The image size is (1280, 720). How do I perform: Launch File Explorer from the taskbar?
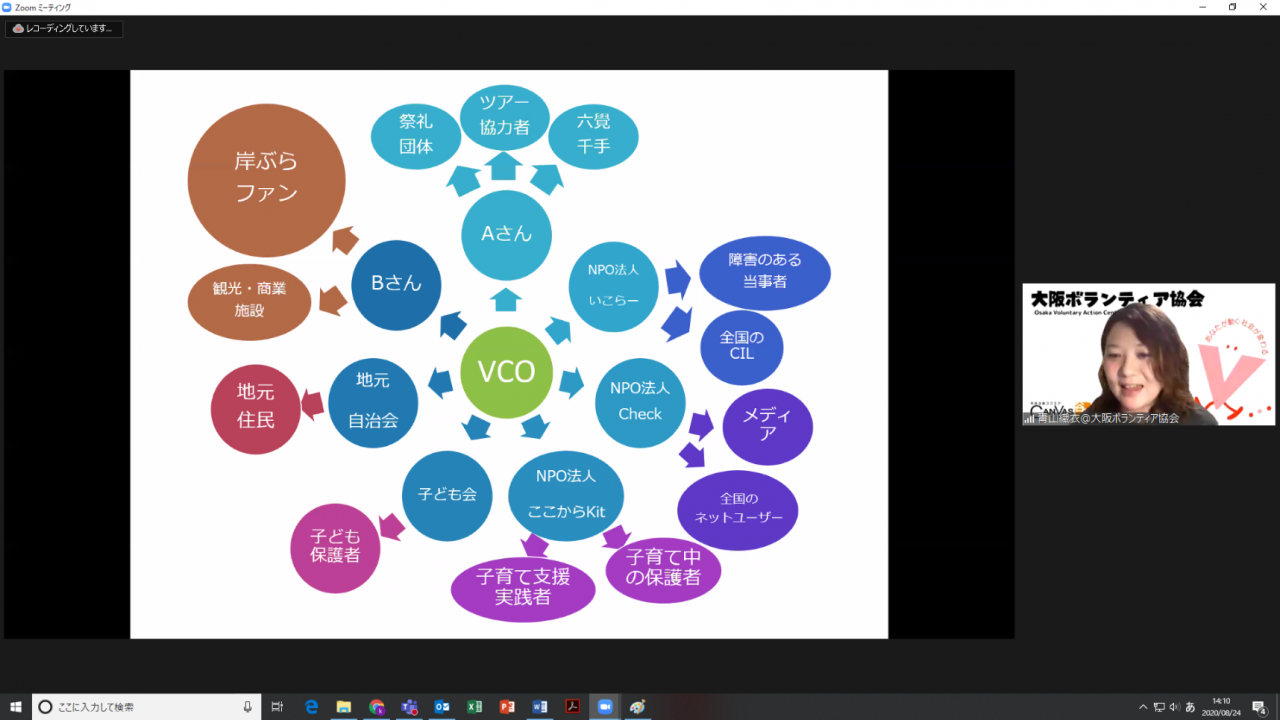(x=344, y=707)
